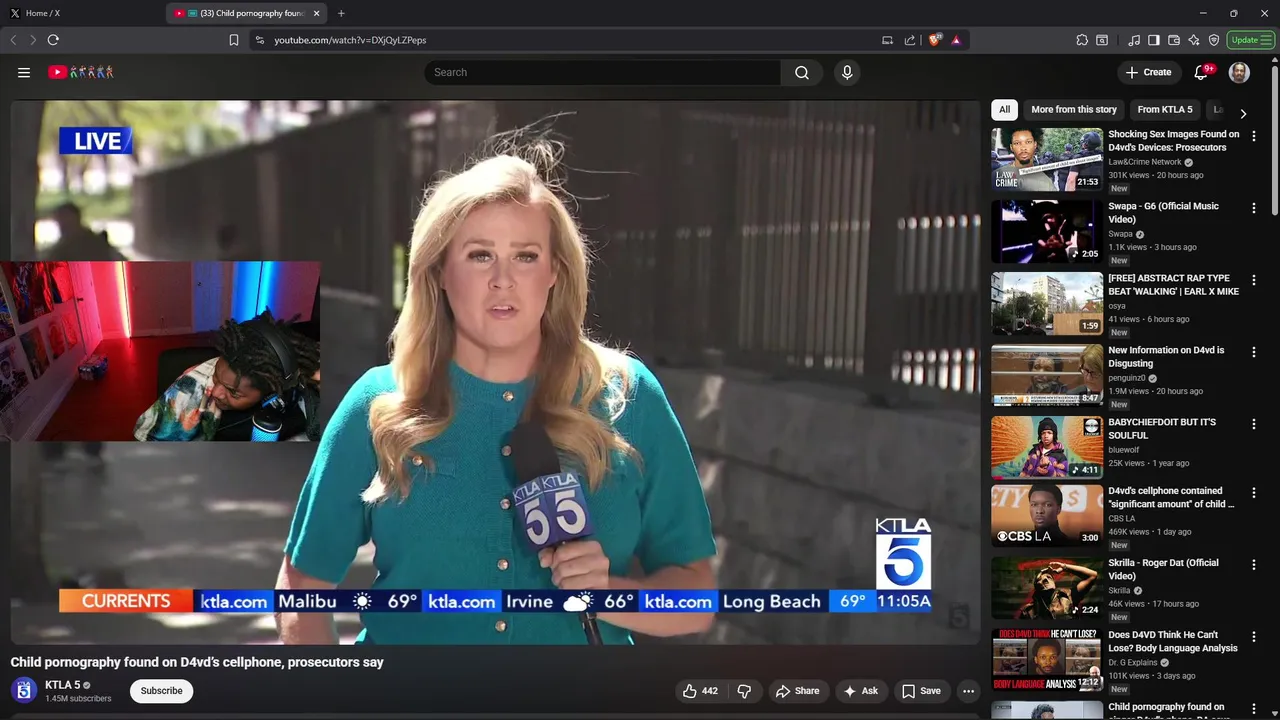
Task: Open options for Swapa - G6 video
Action: coord(1254,208)
